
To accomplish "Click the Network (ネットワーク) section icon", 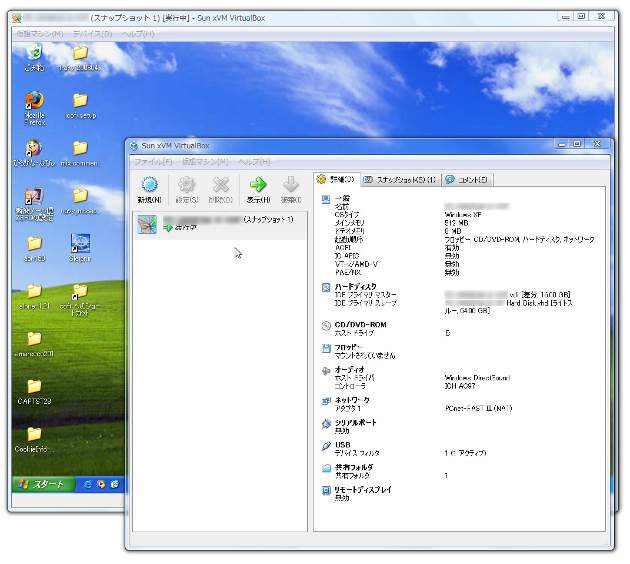I will 326,401.
